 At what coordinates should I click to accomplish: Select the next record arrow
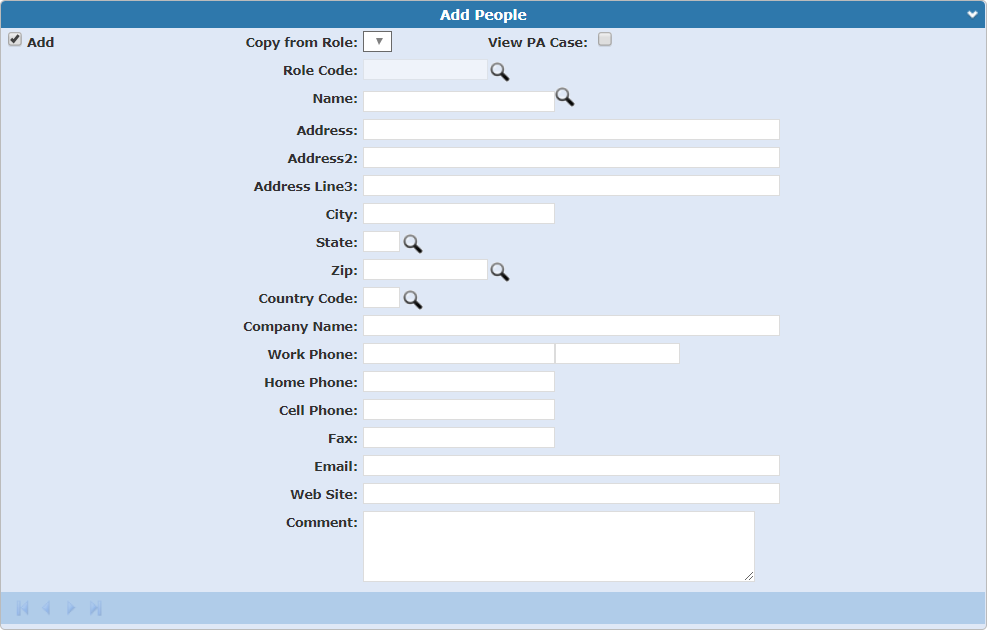[x=70, y=607]
